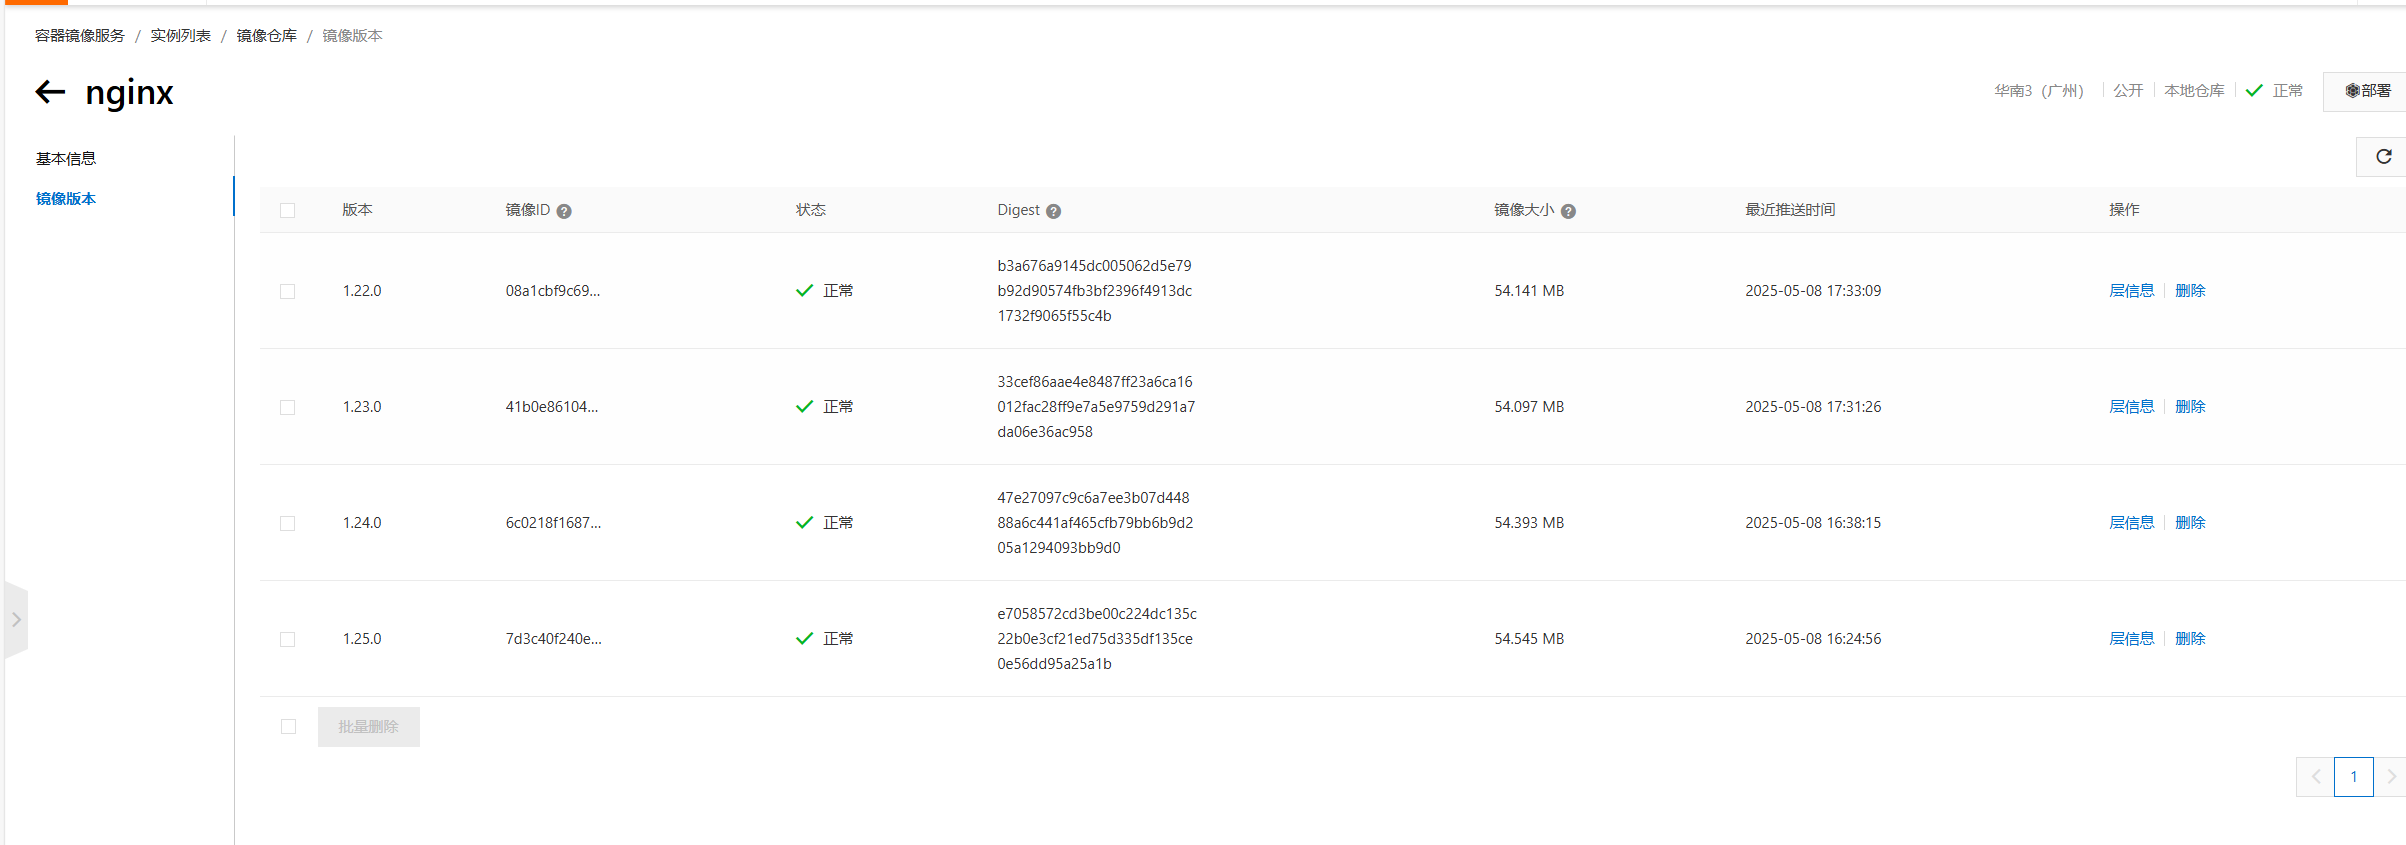Open help tooltip next to Digest
This screenshot has height=845, width=2406.
[1053, 211]
